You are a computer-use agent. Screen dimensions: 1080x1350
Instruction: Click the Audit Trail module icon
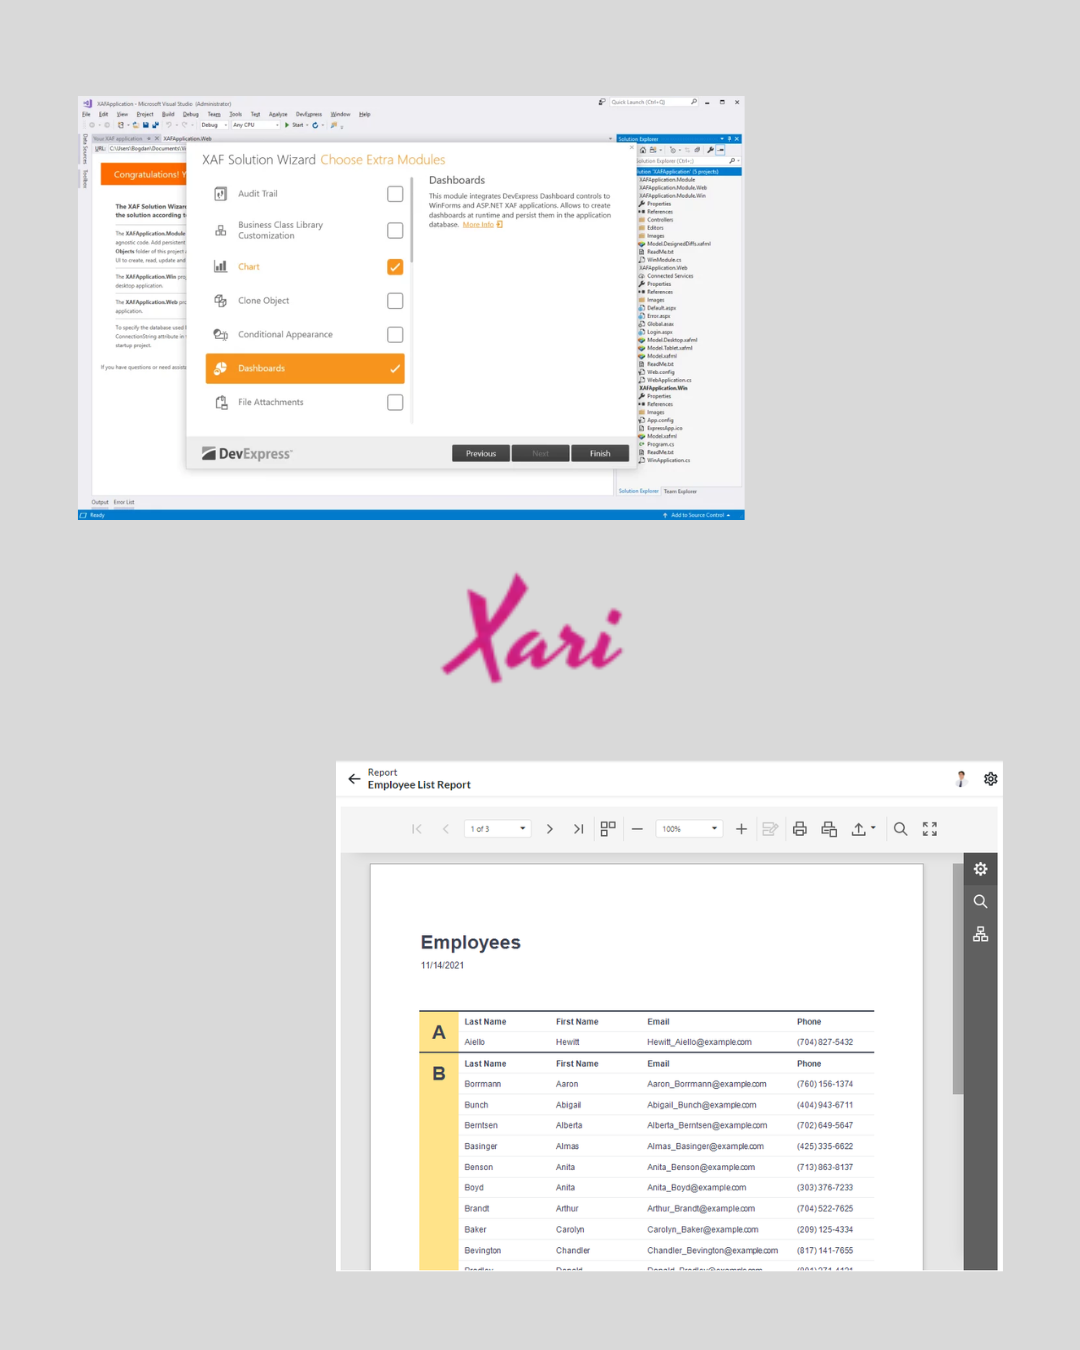tap(221, 194)
